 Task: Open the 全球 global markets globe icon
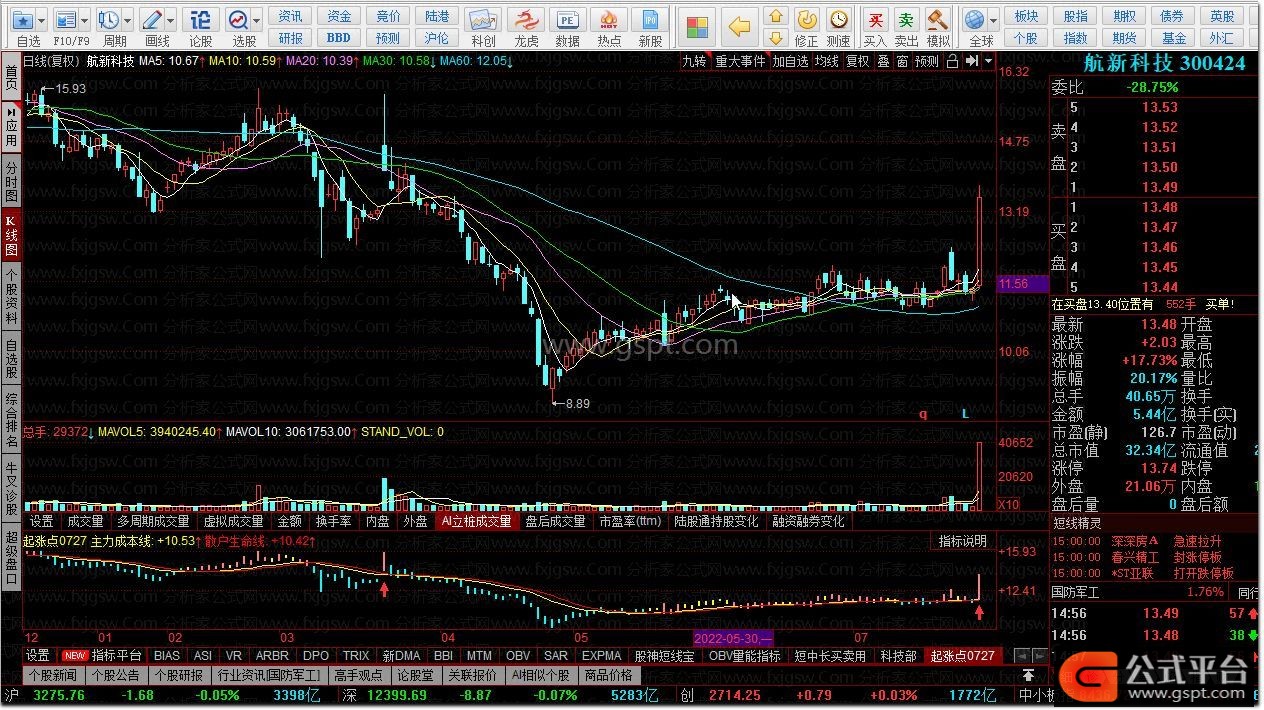(x=976, y=19)
